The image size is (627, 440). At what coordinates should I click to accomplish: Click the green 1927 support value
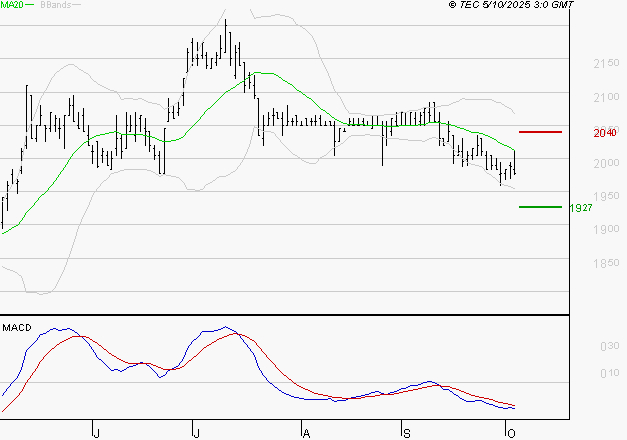(x=581, y=208)
